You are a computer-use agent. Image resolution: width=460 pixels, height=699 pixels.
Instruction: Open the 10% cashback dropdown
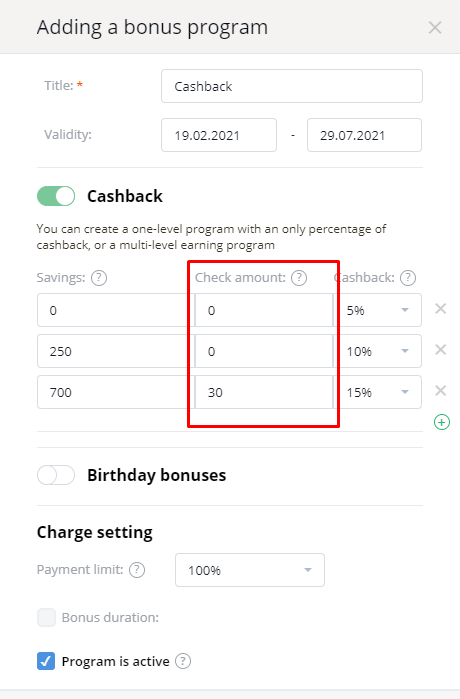377,351
